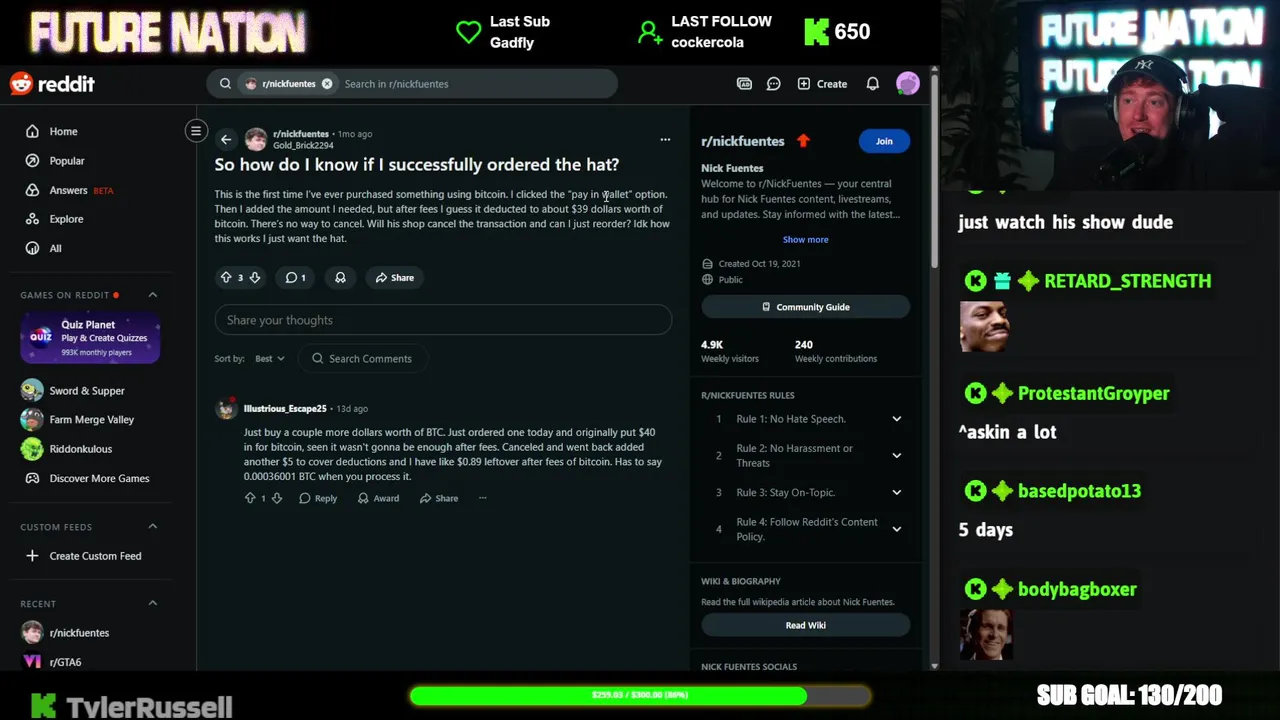Share the hat order post
The width and height of the screenshot is (1280, 720).
[394, 278]
